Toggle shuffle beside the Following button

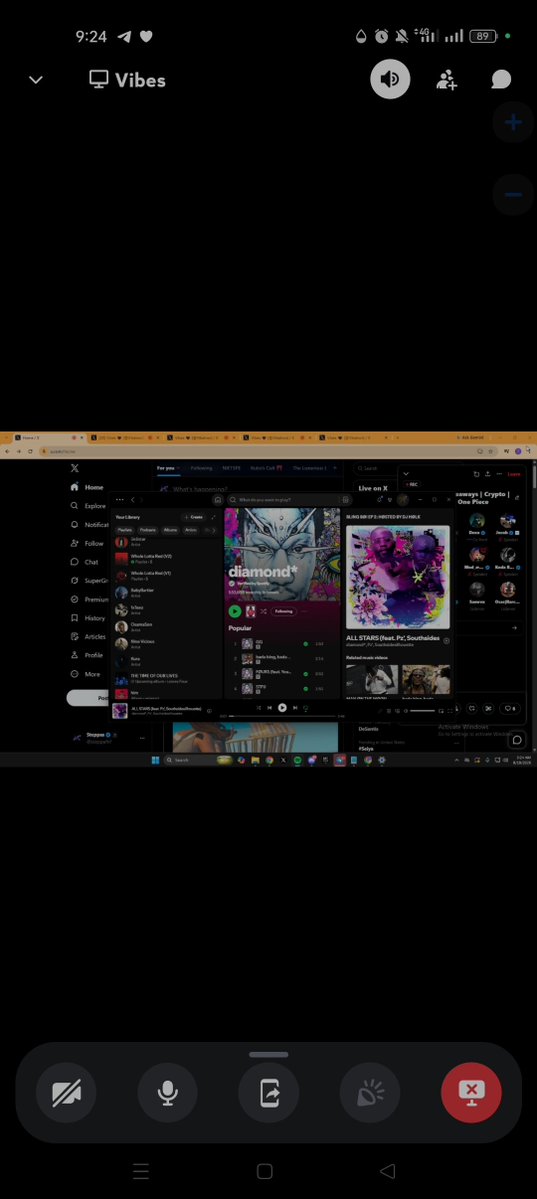coord(263,611)
